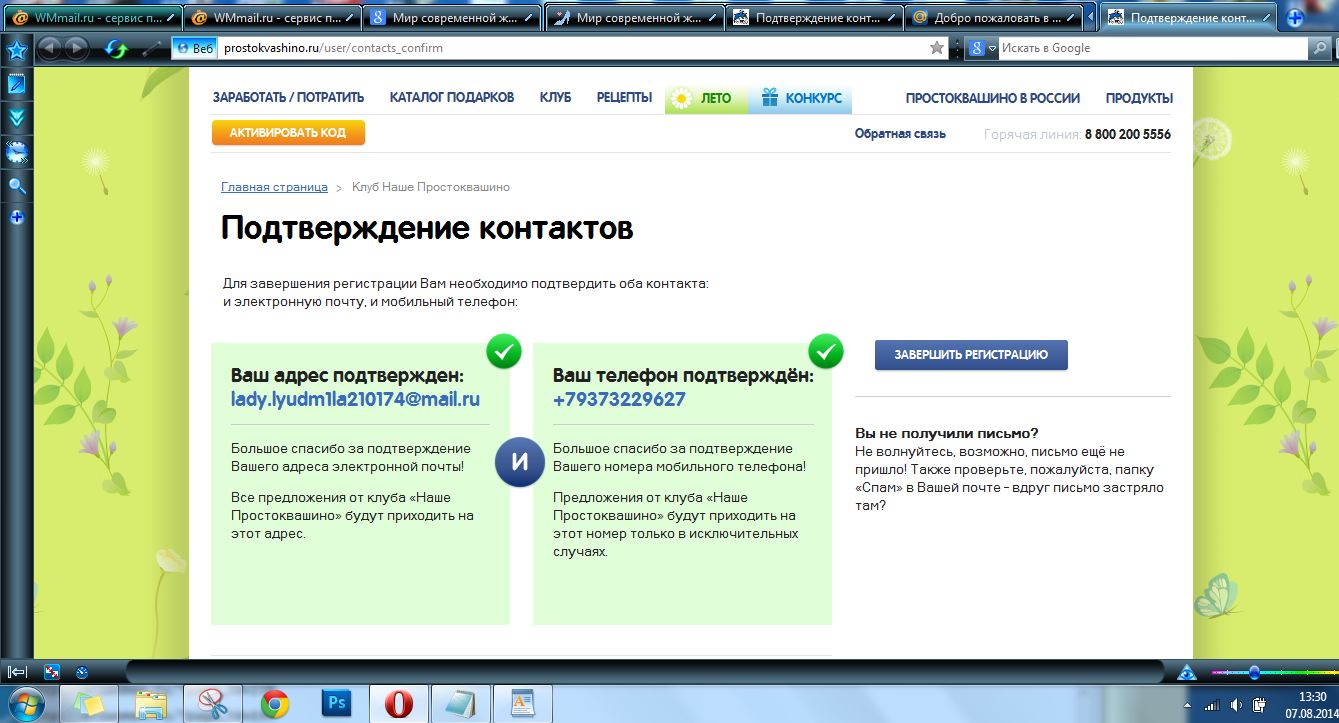The image size is (1339, 723).
Task: Open the downloads panel in sidebar
Action: (16, 118)
